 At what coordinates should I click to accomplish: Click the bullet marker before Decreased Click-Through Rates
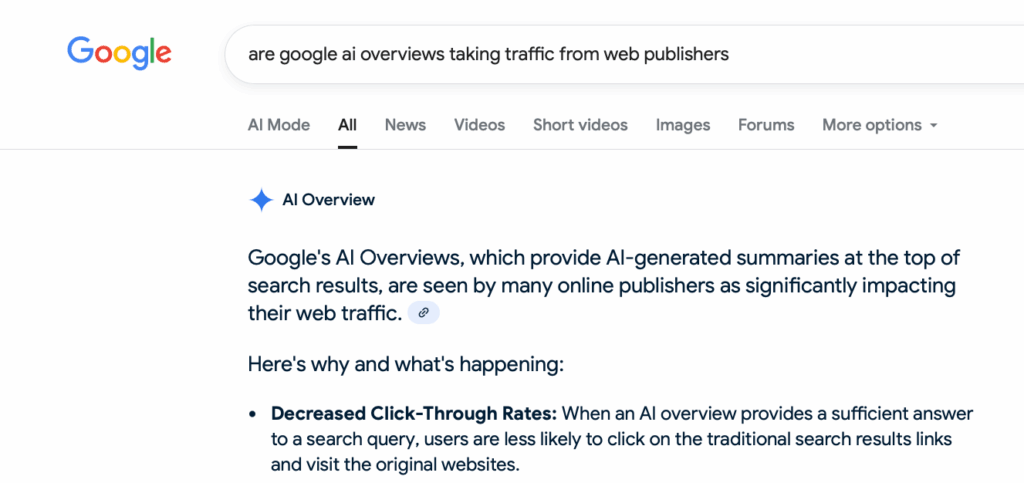tap(254, 414)
